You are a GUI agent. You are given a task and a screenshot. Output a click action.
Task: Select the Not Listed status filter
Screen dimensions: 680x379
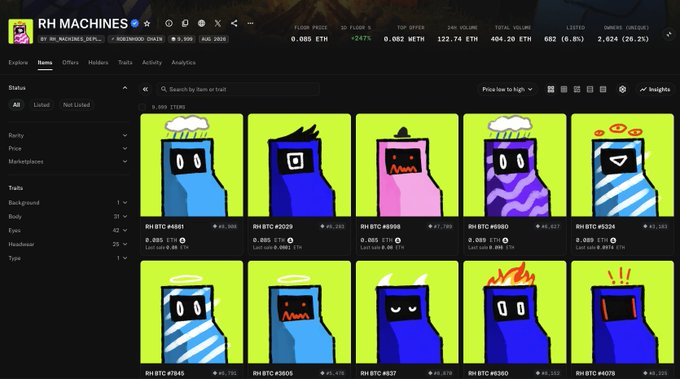pyautogui.click(x=76, y=105)
